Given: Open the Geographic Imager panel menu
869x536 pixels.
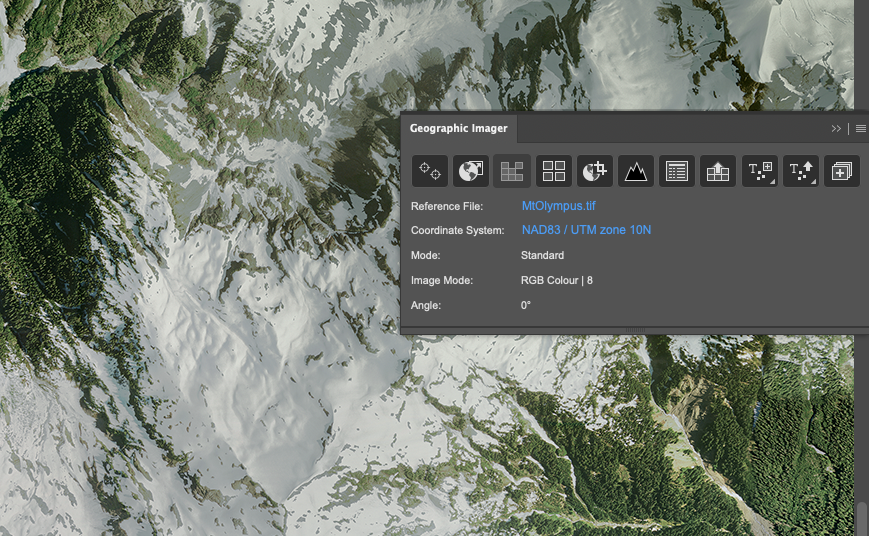Looking at the screenshot, I should point(860,129).
